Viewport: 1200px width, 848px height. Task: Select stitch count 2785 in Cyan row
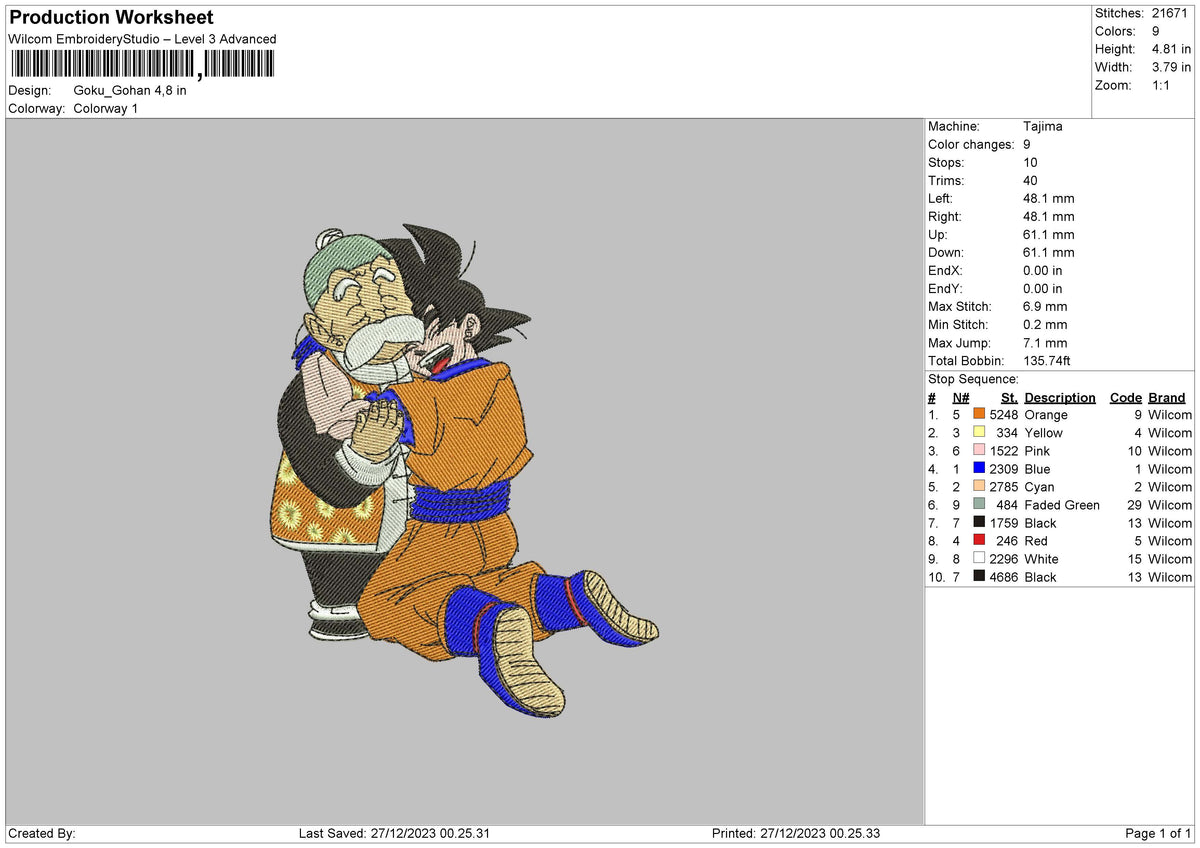click(1003, 486)
